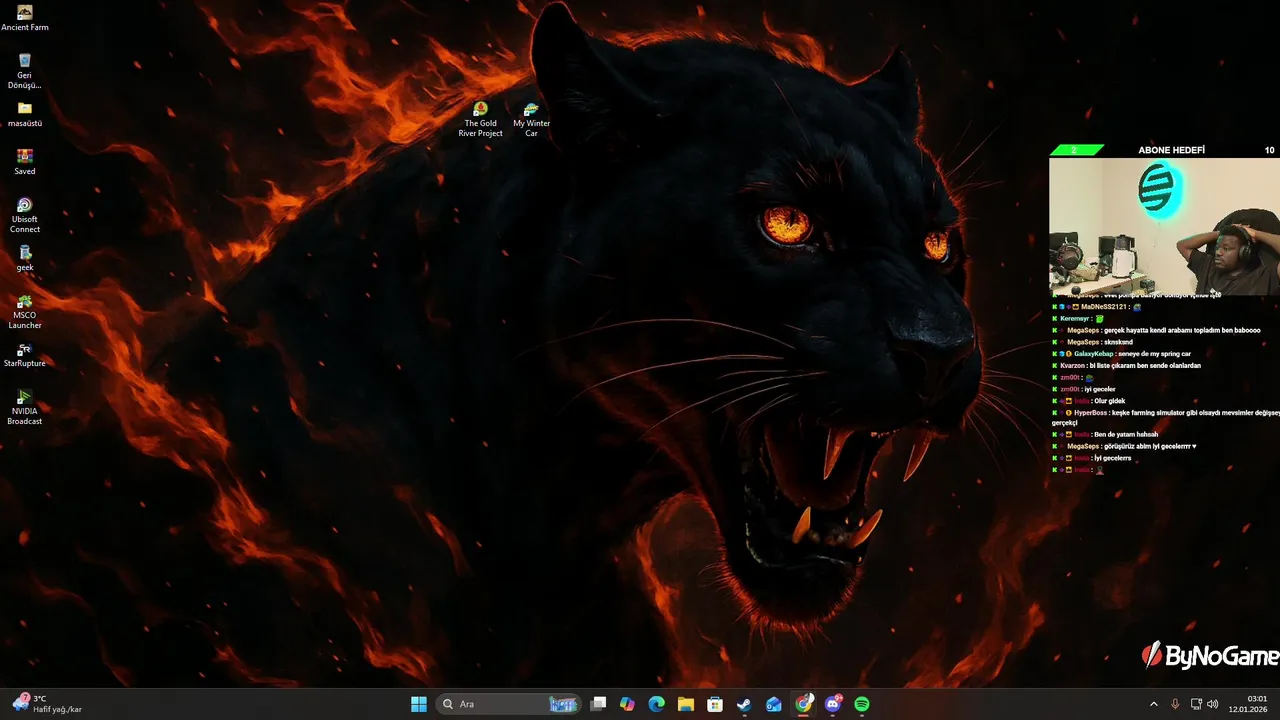This screenshot has height=720, width=1280.
Task: Select the masaüstü folder on desktop
Action: point(25,114)
